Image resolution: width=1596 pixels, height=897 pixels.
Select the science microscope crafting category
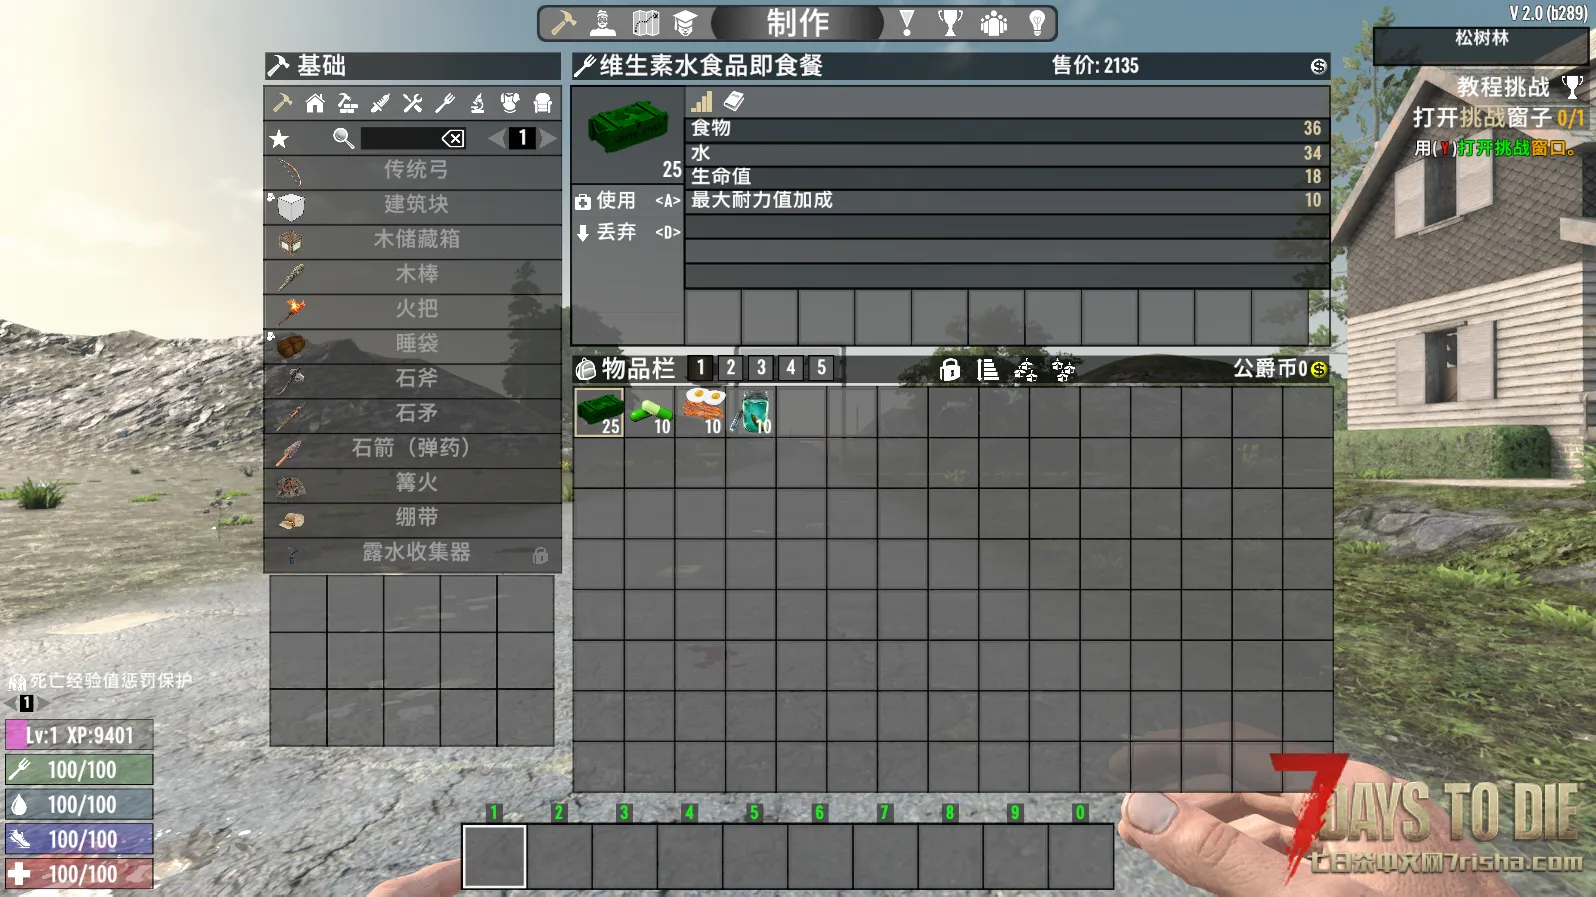[478, 103]
